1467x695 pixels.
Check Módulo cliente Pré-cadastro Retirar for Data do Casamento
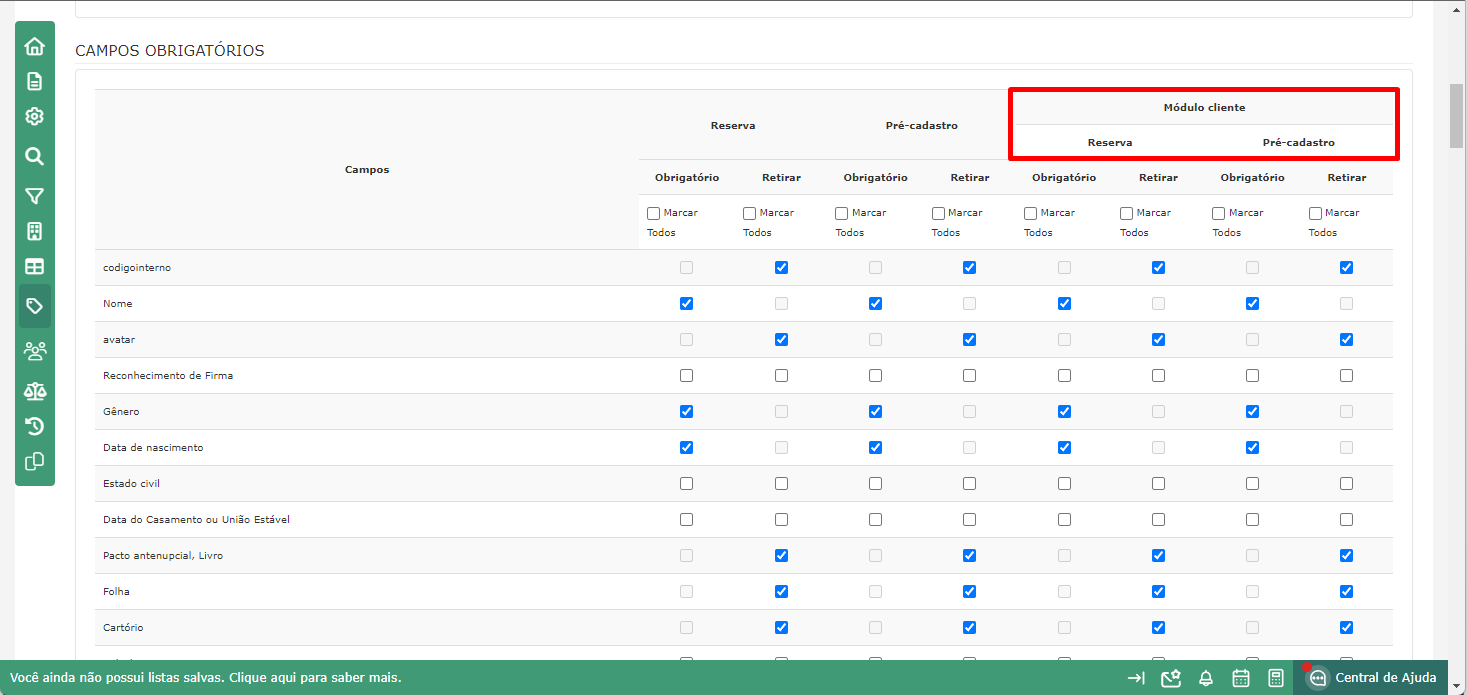1346,519
